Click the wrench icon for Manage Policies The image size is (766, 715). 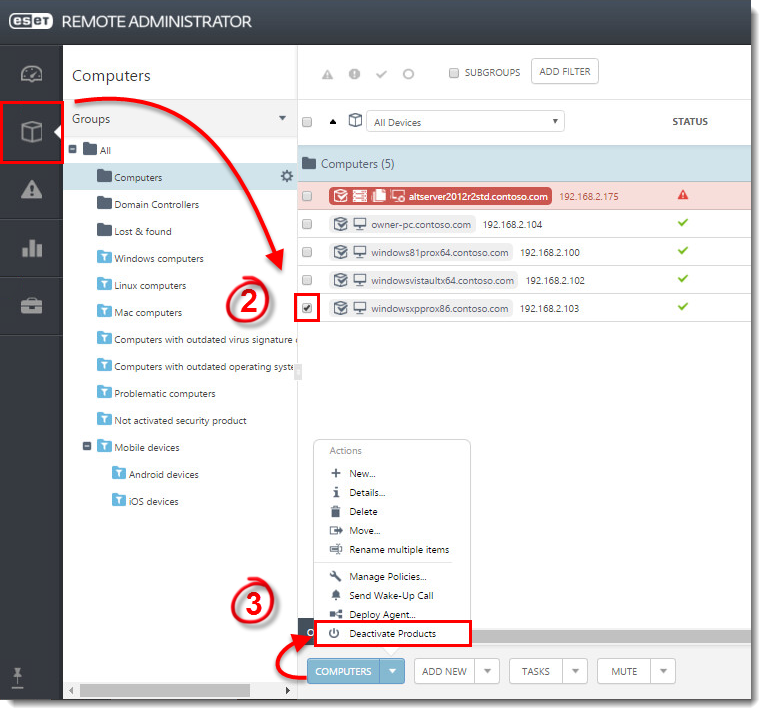tap(335, 576)
